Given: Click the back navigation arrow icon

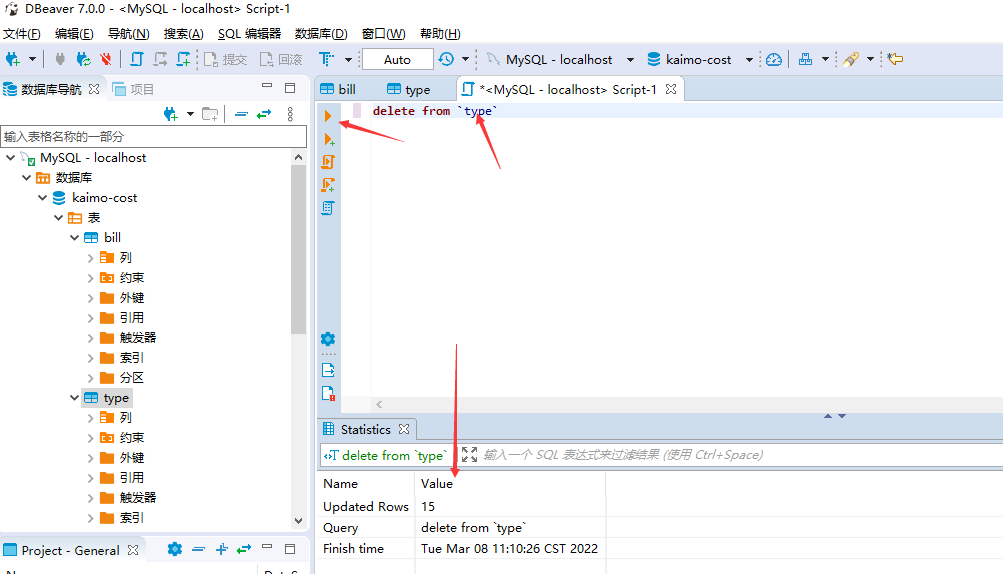Looking at the screenshot, I should coord(895,60).
